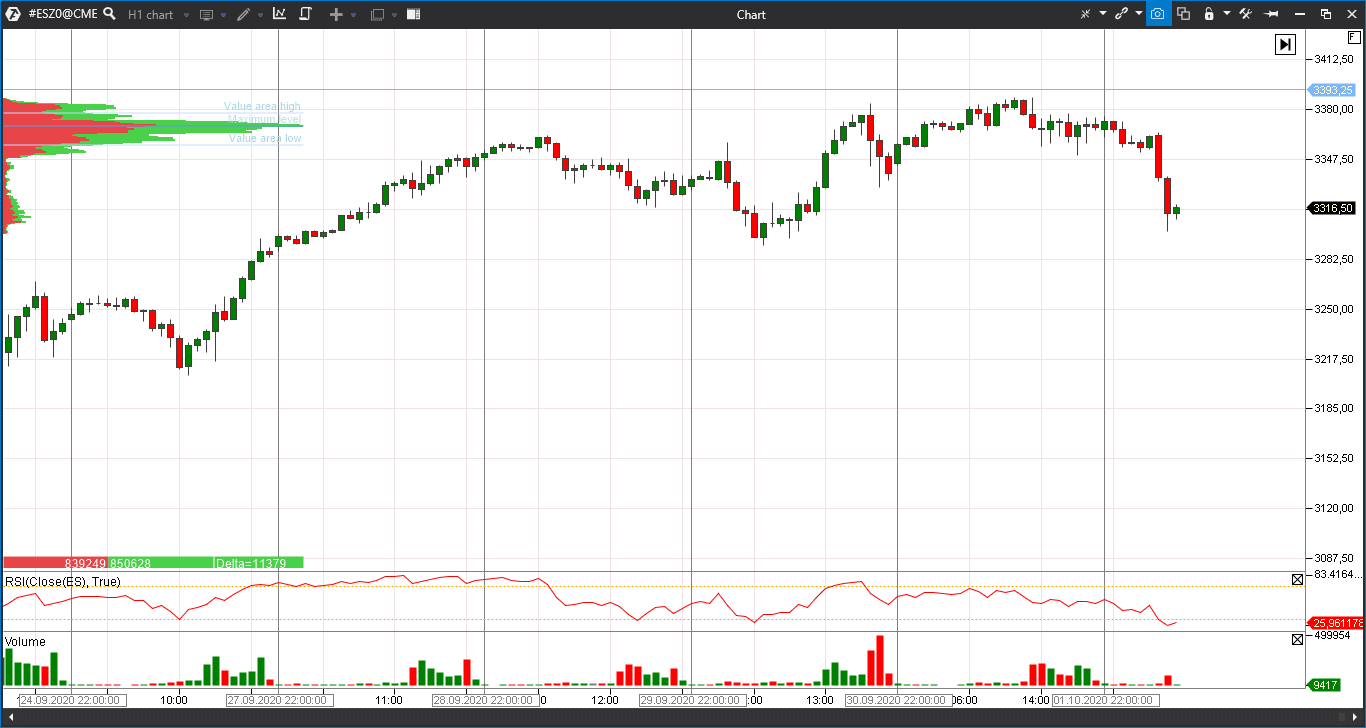Click the duplicate chart icon
The width and height of the screenshot is (1366, 728).
[1184, 14]
